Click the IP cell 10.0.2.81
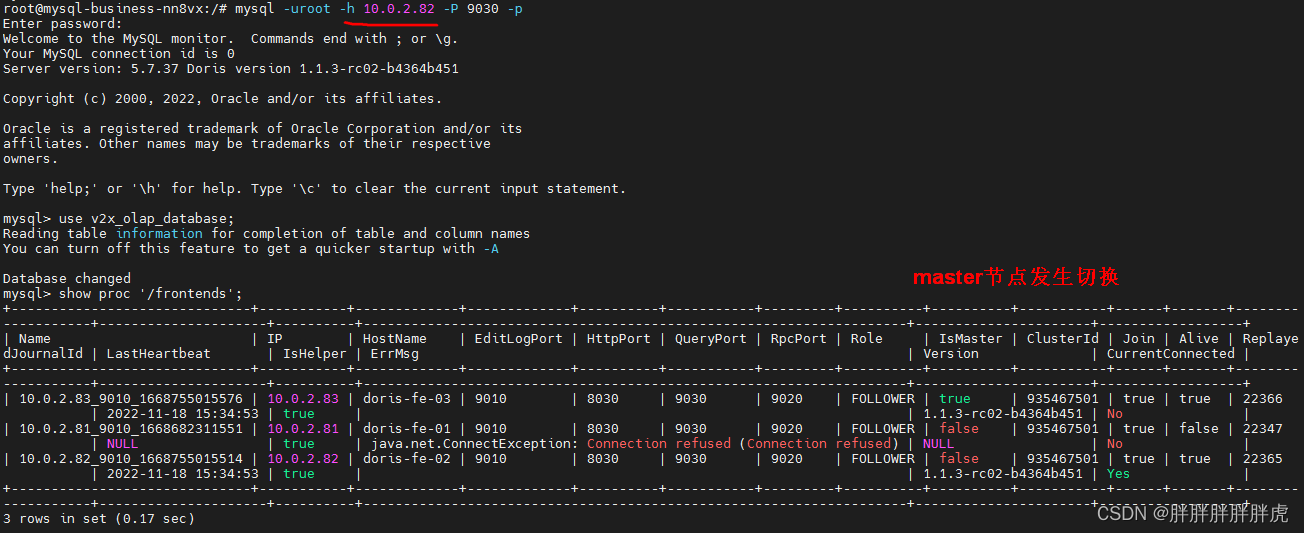The image size is (1304, 533). (303, 429)
